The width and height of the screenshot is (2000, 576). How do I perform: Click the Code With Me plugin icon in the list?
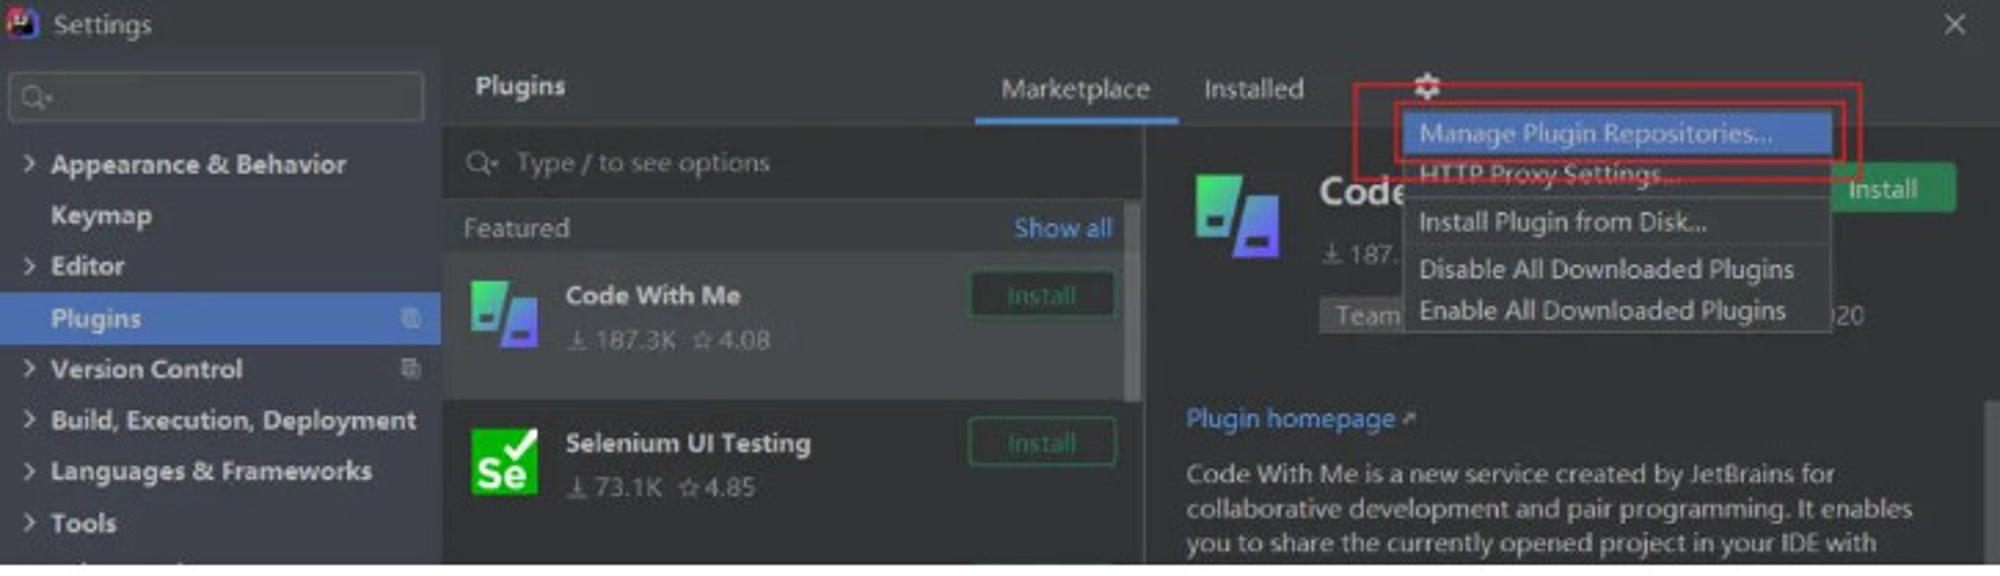504,315
